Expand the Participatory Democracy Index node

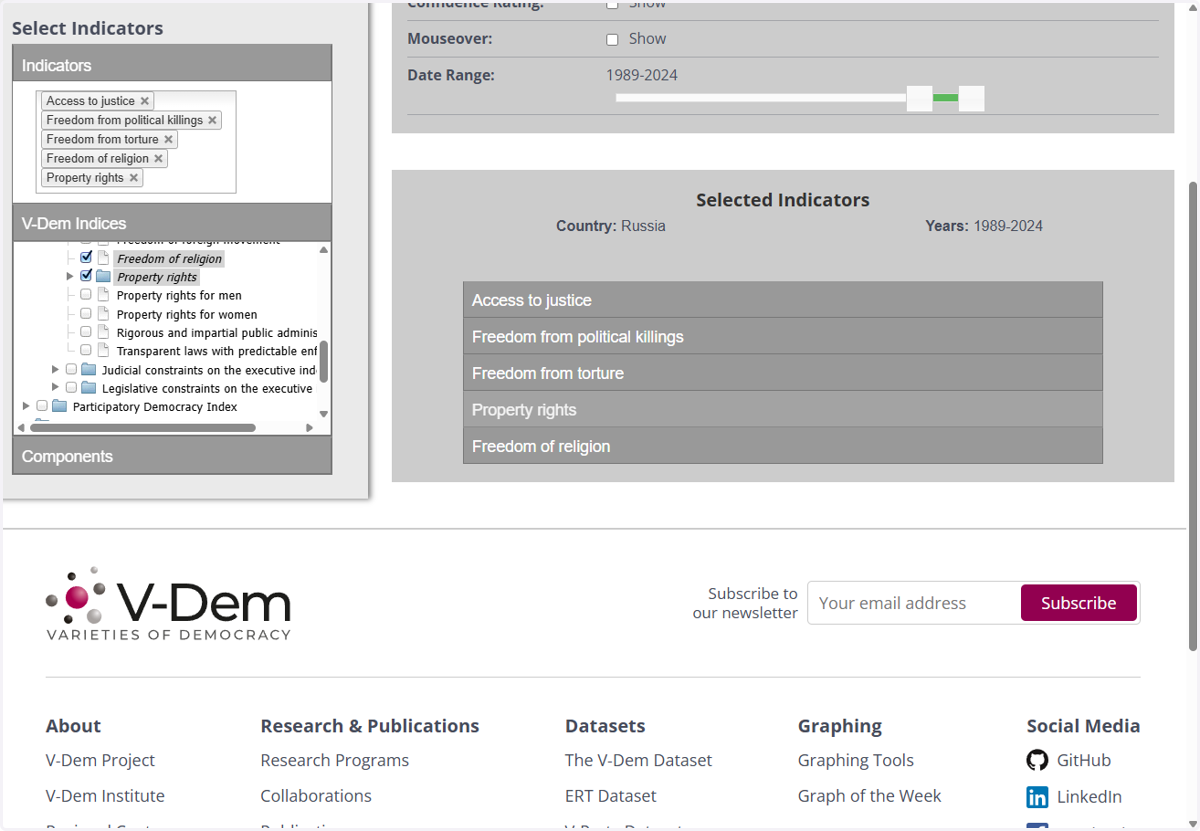(26, 406)
